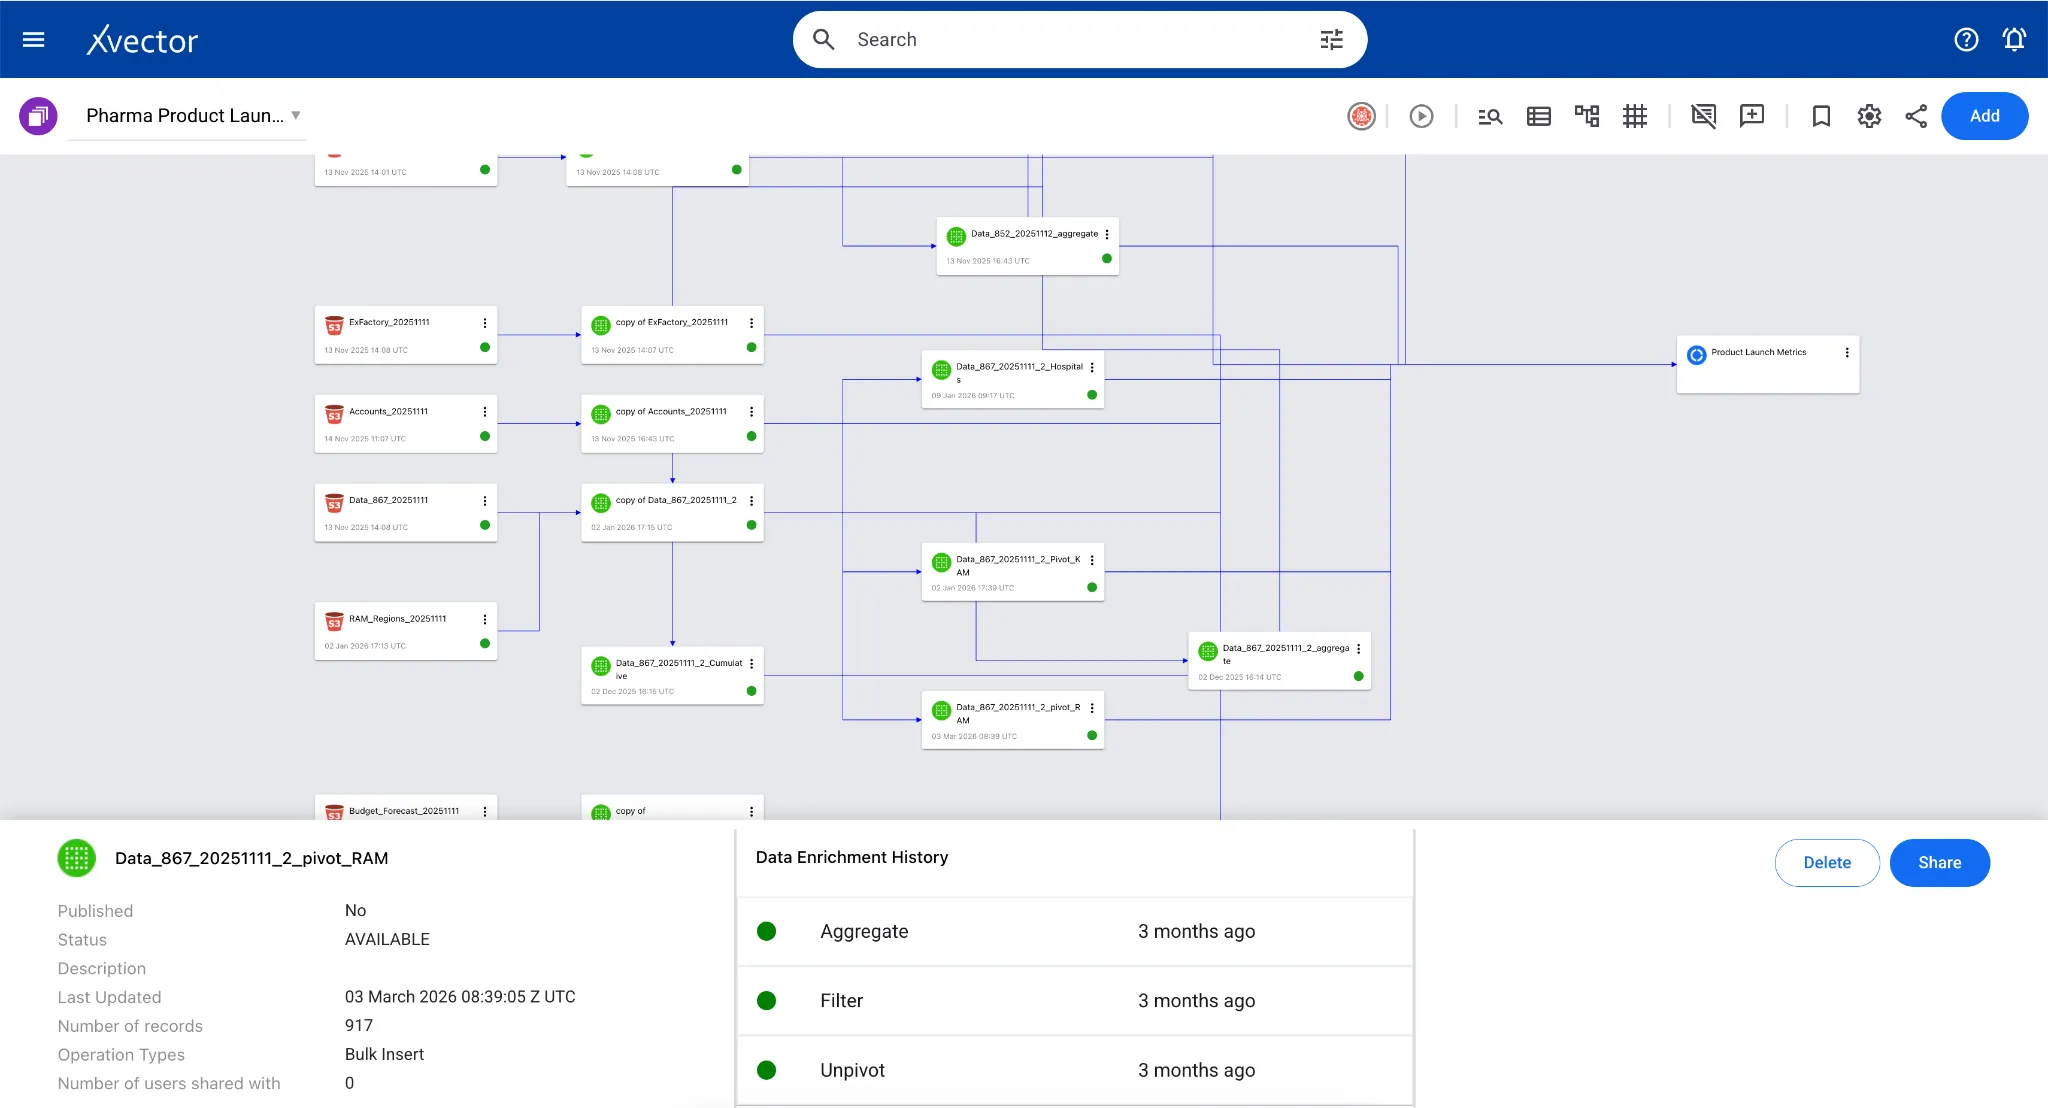Hide comments using crossed-out comment icon
Viewport: 2048px width, 1108px height.
pyautogui.click(x=1704, y=116)
